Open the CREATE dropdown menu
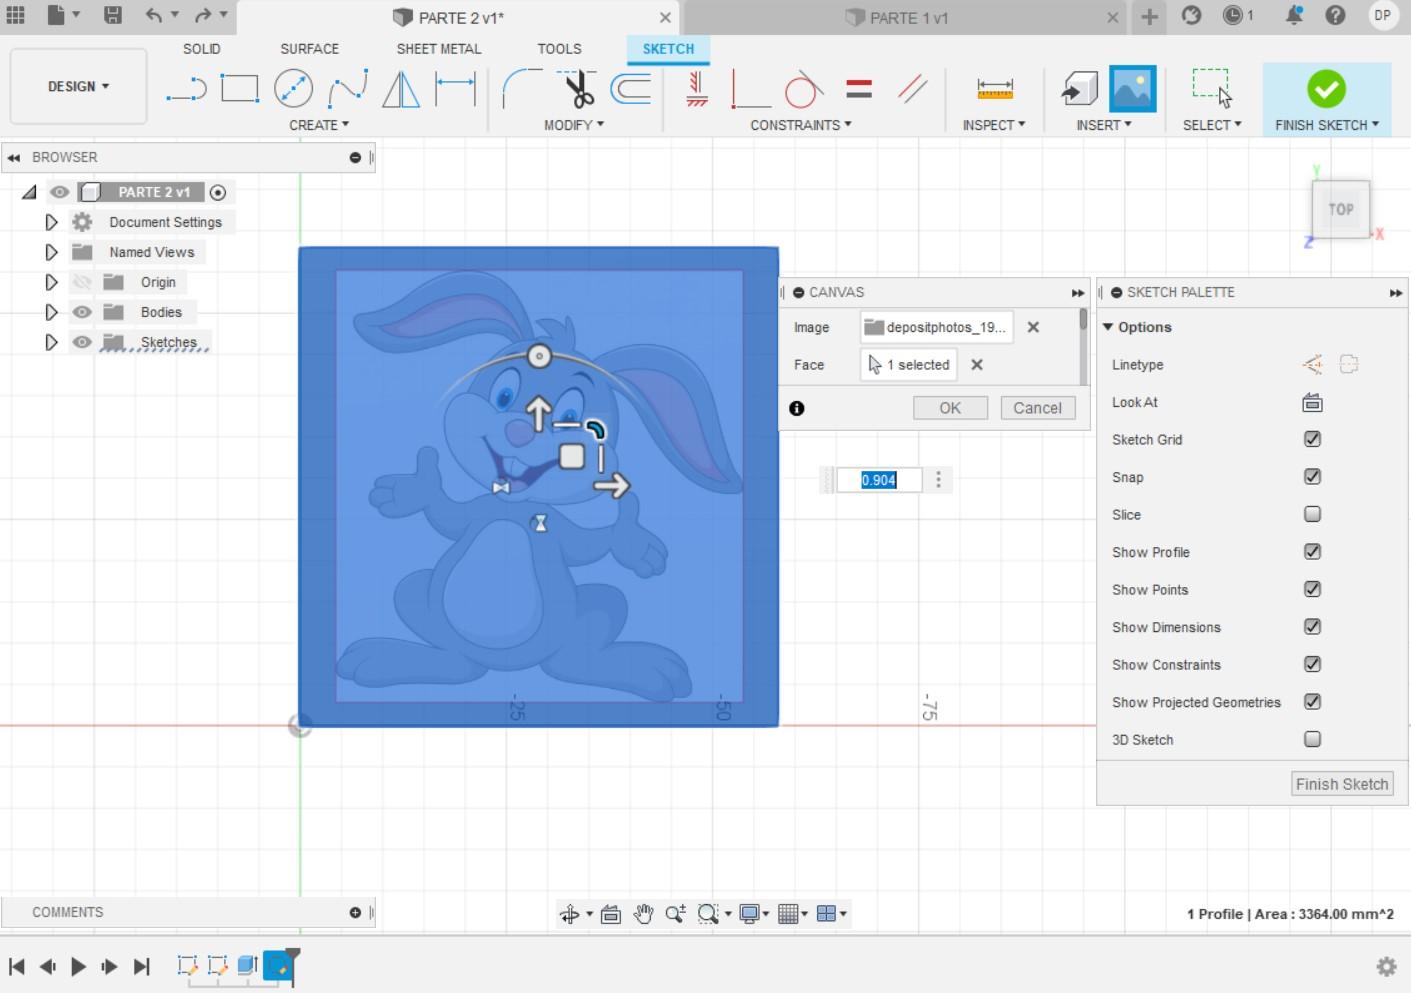The image size is (1411, 993). pos(319,125)
